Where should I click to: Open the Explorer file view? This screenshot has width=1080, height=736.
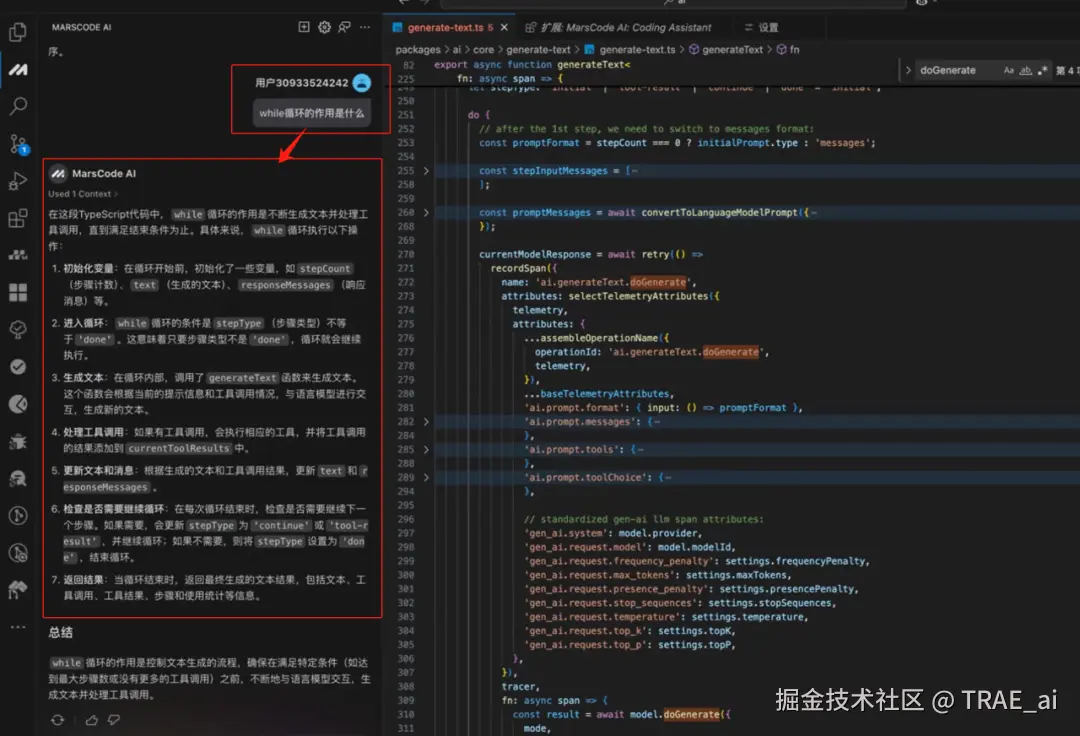[17, 32]
